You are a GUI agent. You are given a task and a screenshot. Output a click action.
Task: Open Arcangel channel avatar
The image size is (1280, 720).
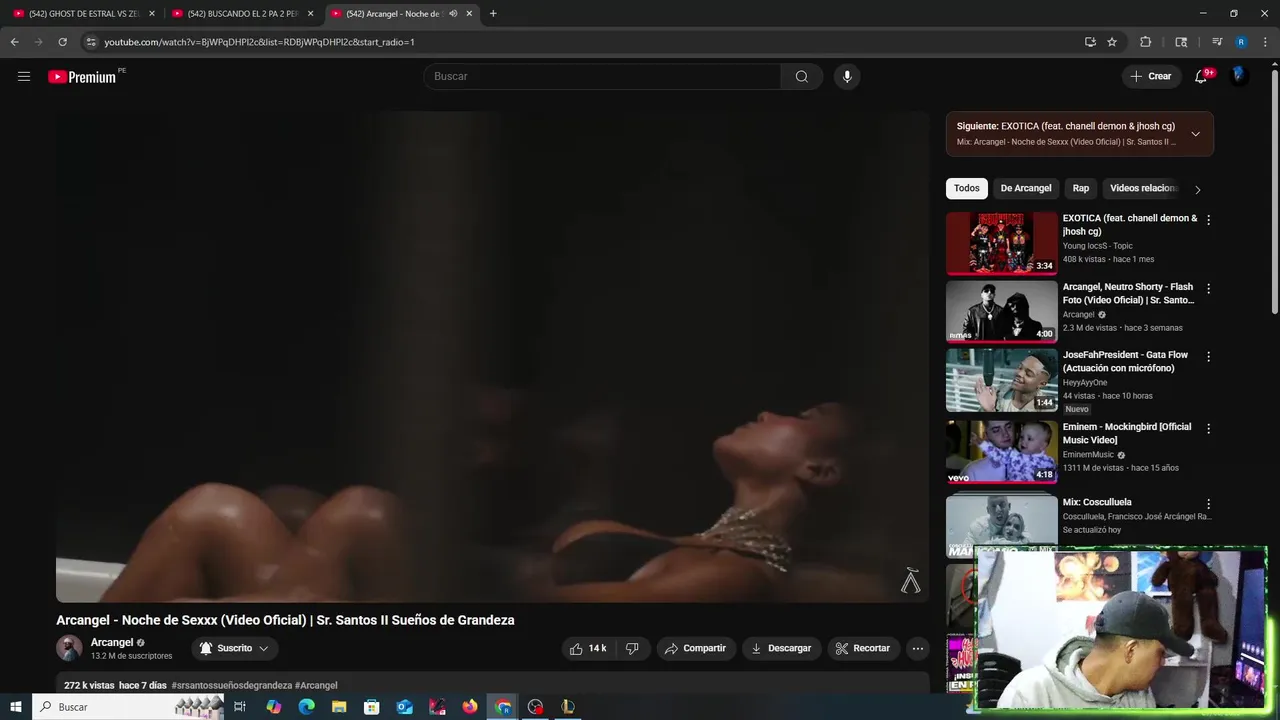point(69,648)
